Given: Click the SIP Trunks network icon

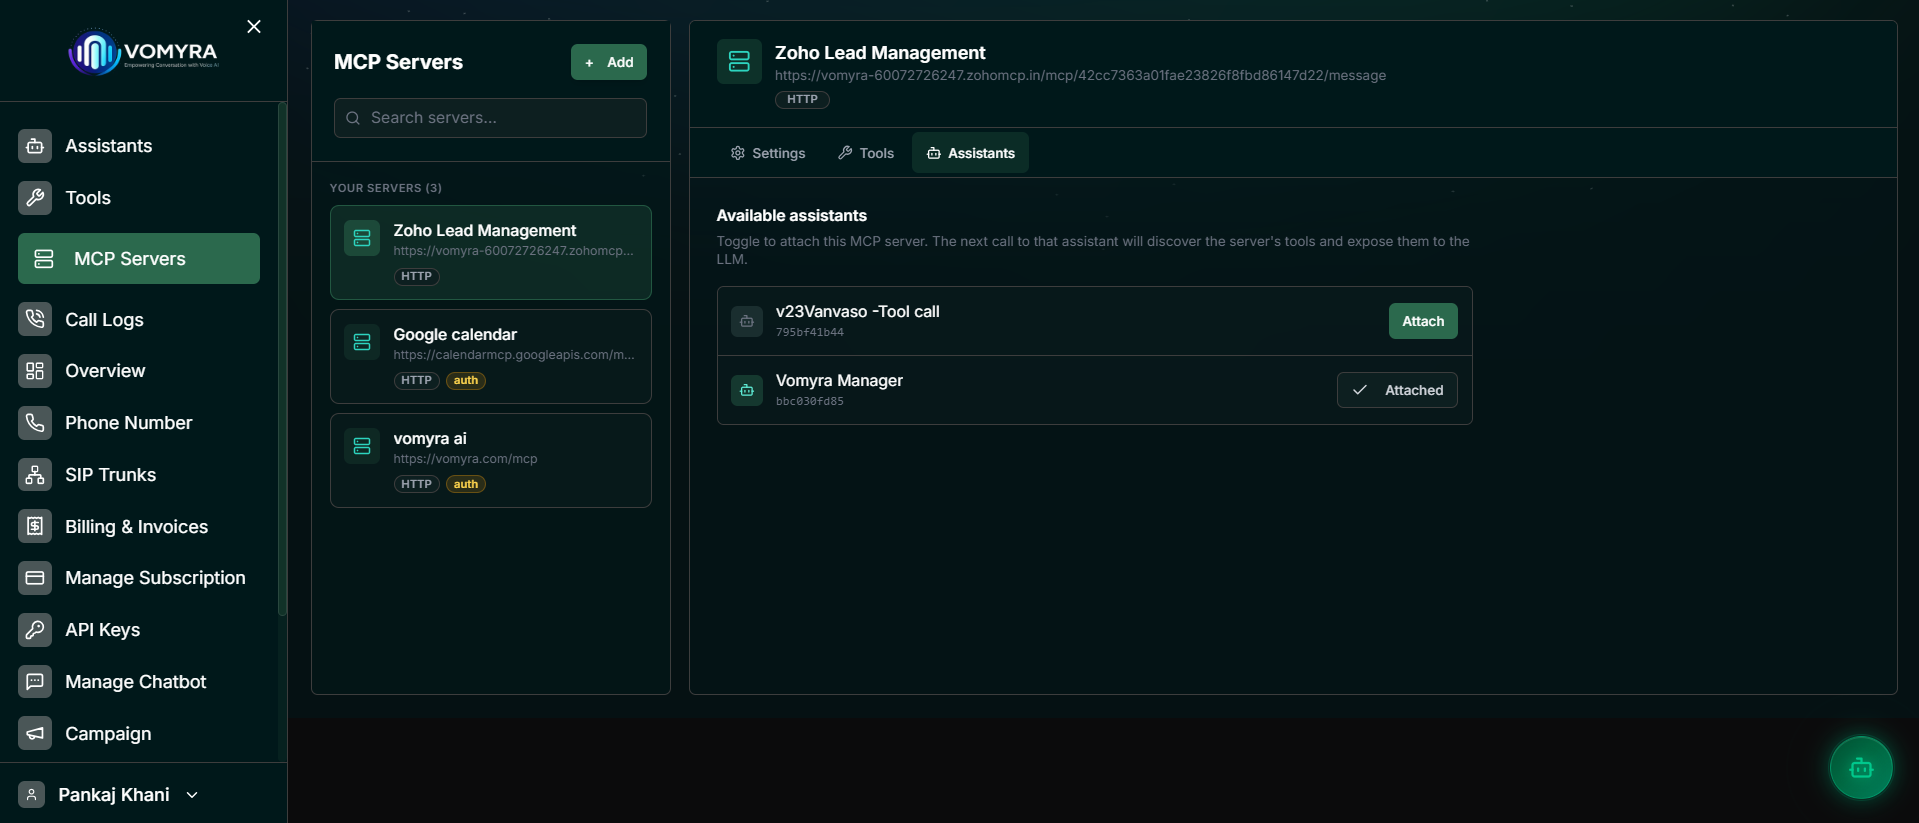Looking at the screenshot, I should 35,475.
